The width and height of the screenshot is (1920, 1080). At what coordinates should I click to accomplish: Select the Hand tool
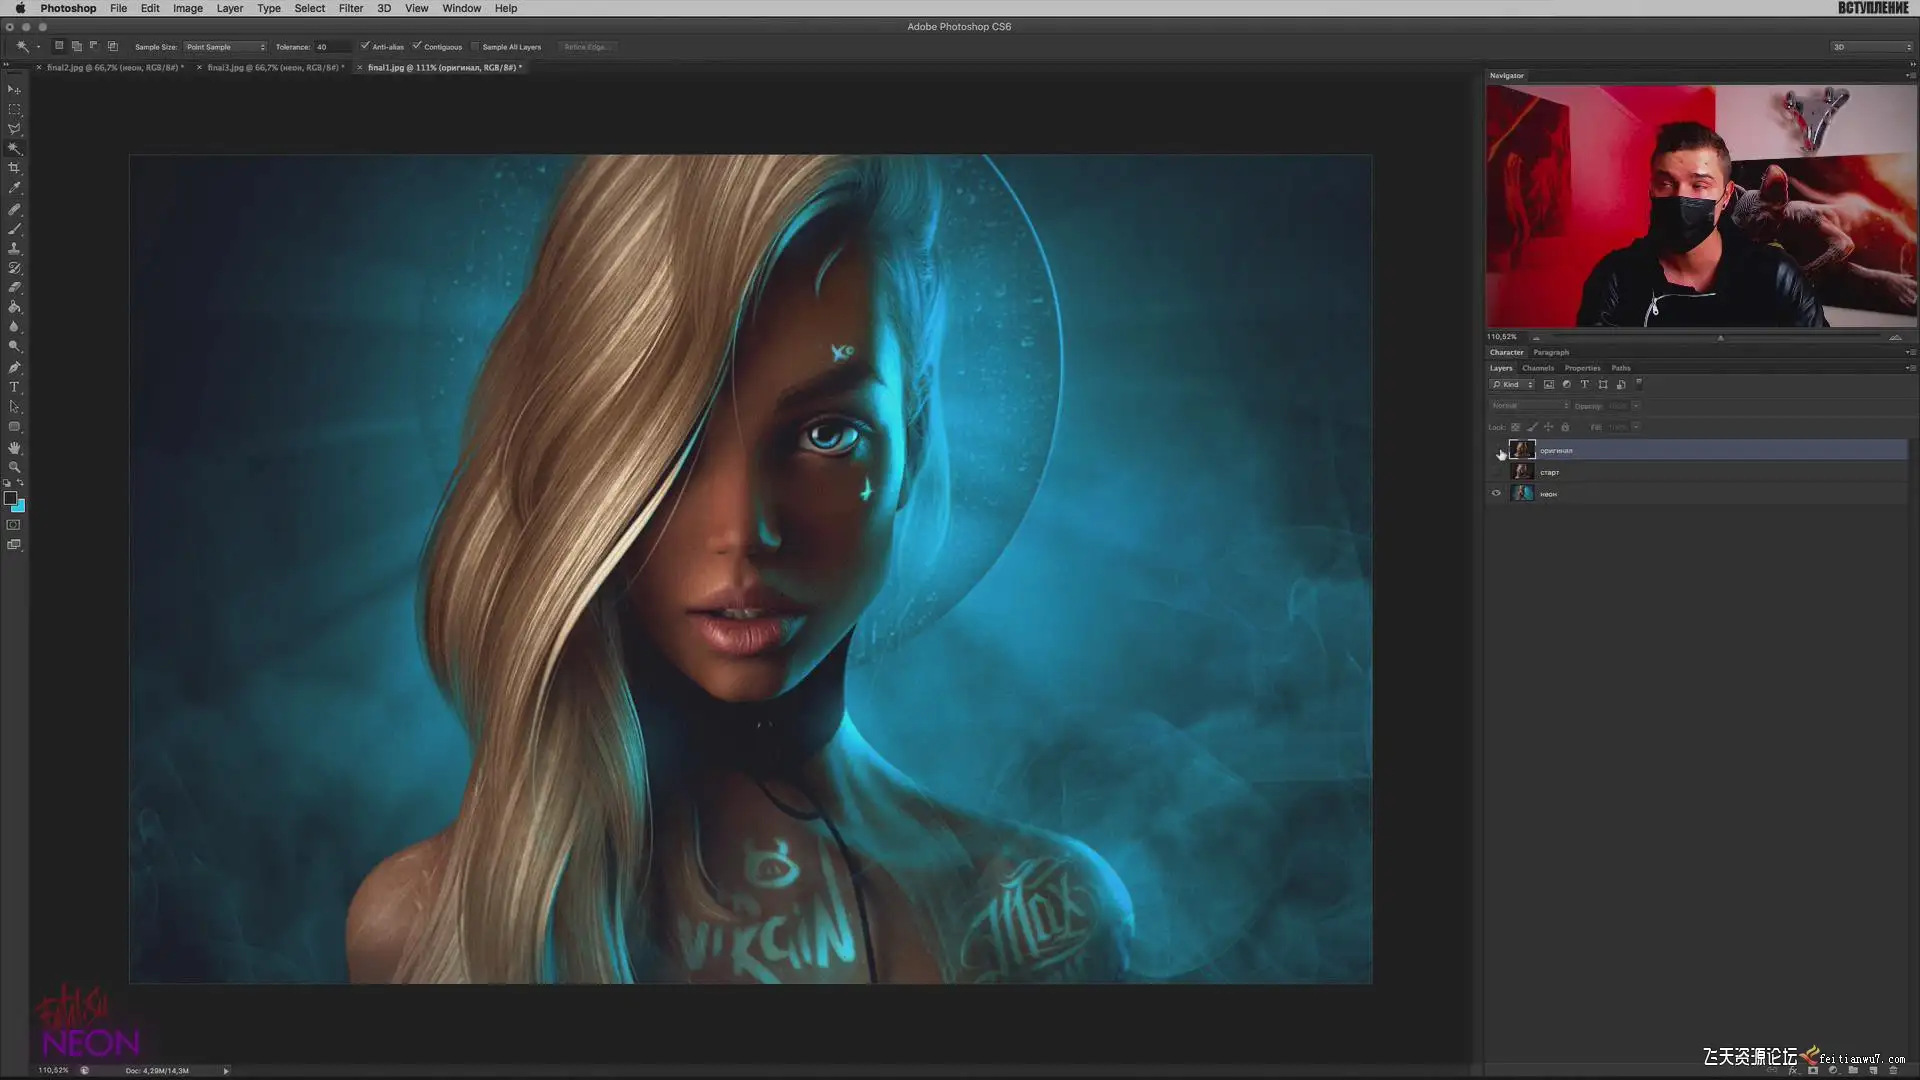pyautogui.click(x=14, y=447)
